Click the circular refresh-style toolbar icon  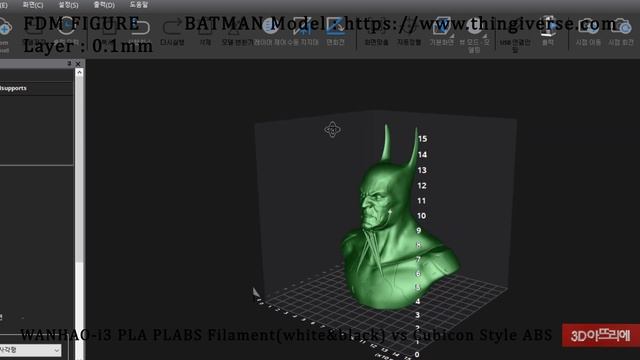tap(67, 27)
